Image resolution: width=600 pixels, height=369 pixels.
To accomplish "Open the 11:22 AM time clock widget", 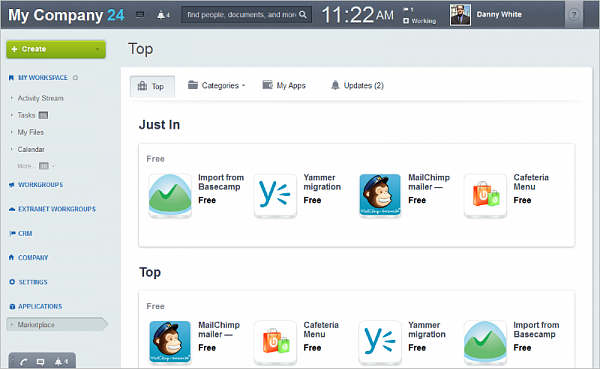I will (x=357, y=15).
